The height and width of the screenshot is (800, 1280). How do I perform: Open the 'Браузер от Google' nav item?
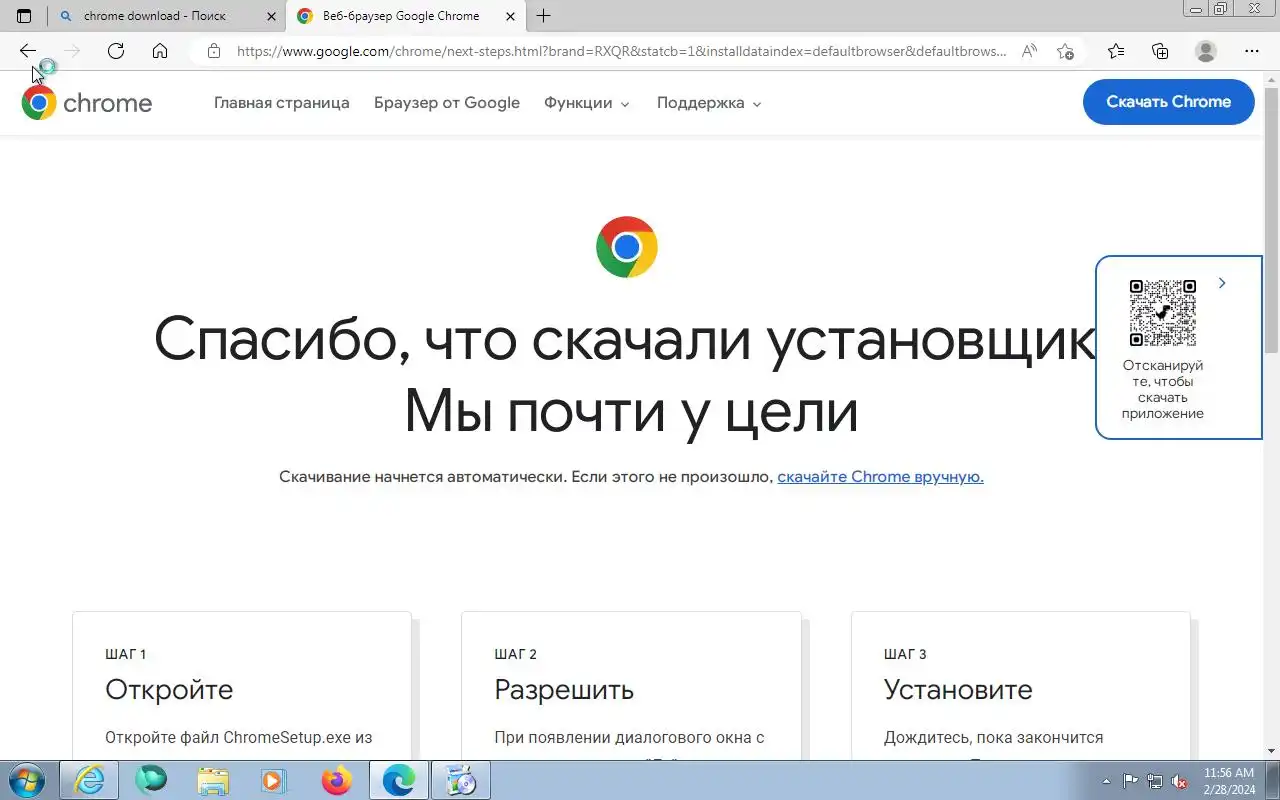(447, 103)
